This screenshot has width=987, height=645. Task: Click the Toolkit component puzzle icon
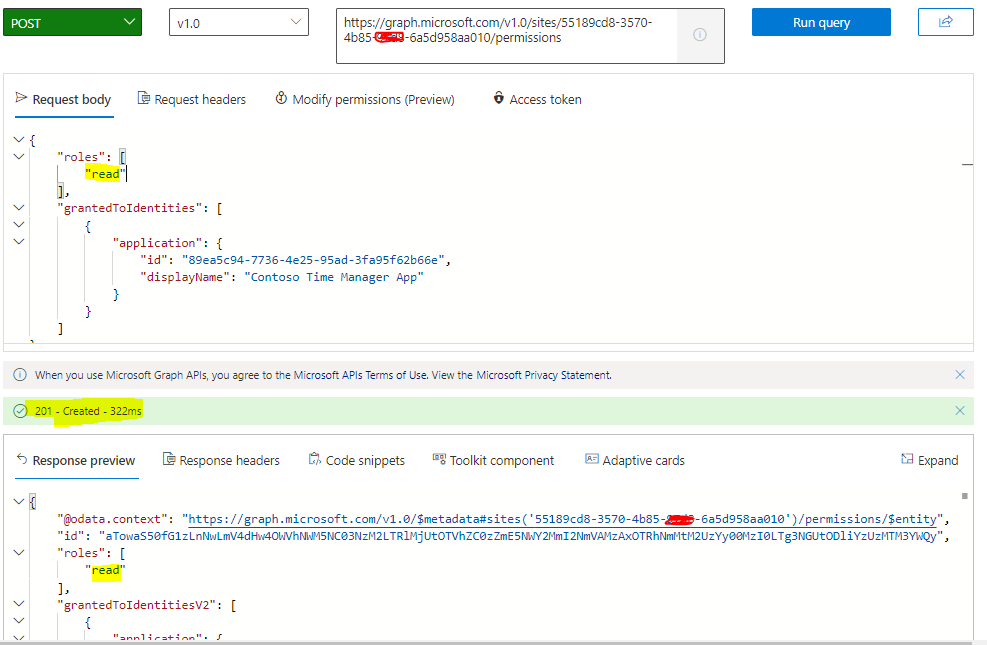click(x=438, y=459)
